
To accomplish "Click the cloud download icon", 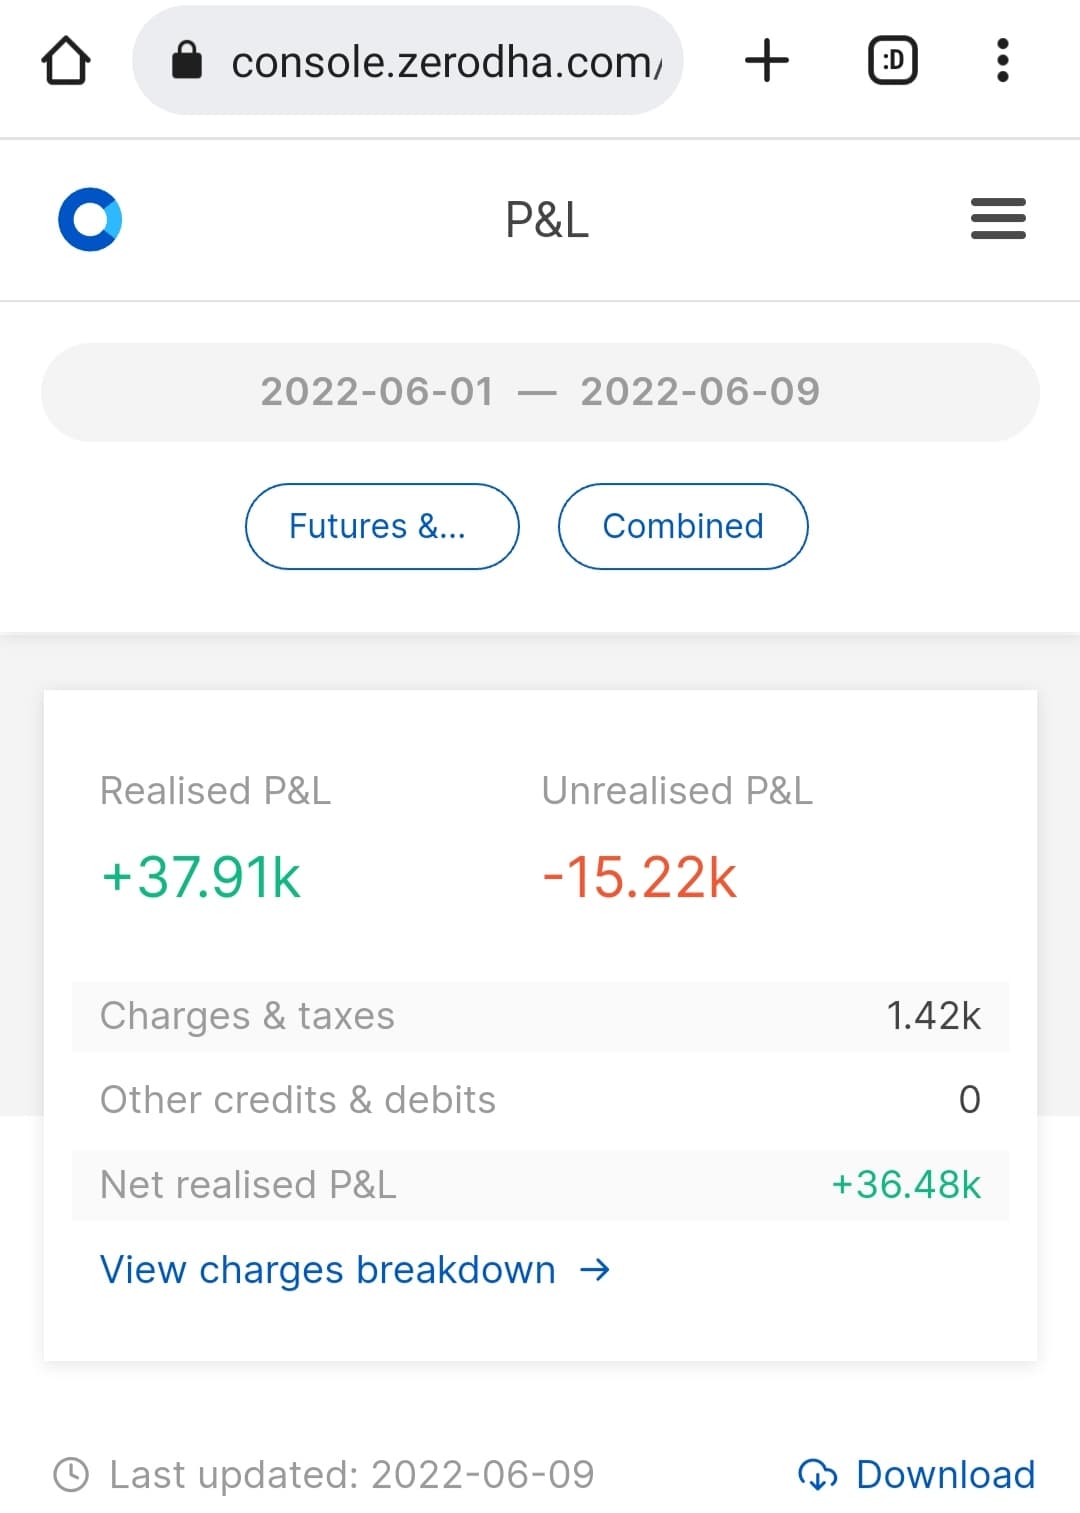I will 817,1474.
